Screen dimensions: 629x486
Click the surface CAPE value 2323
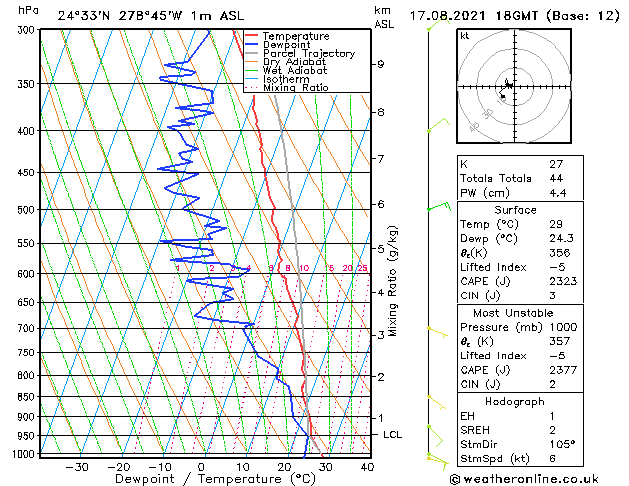[x=563, y=281]
